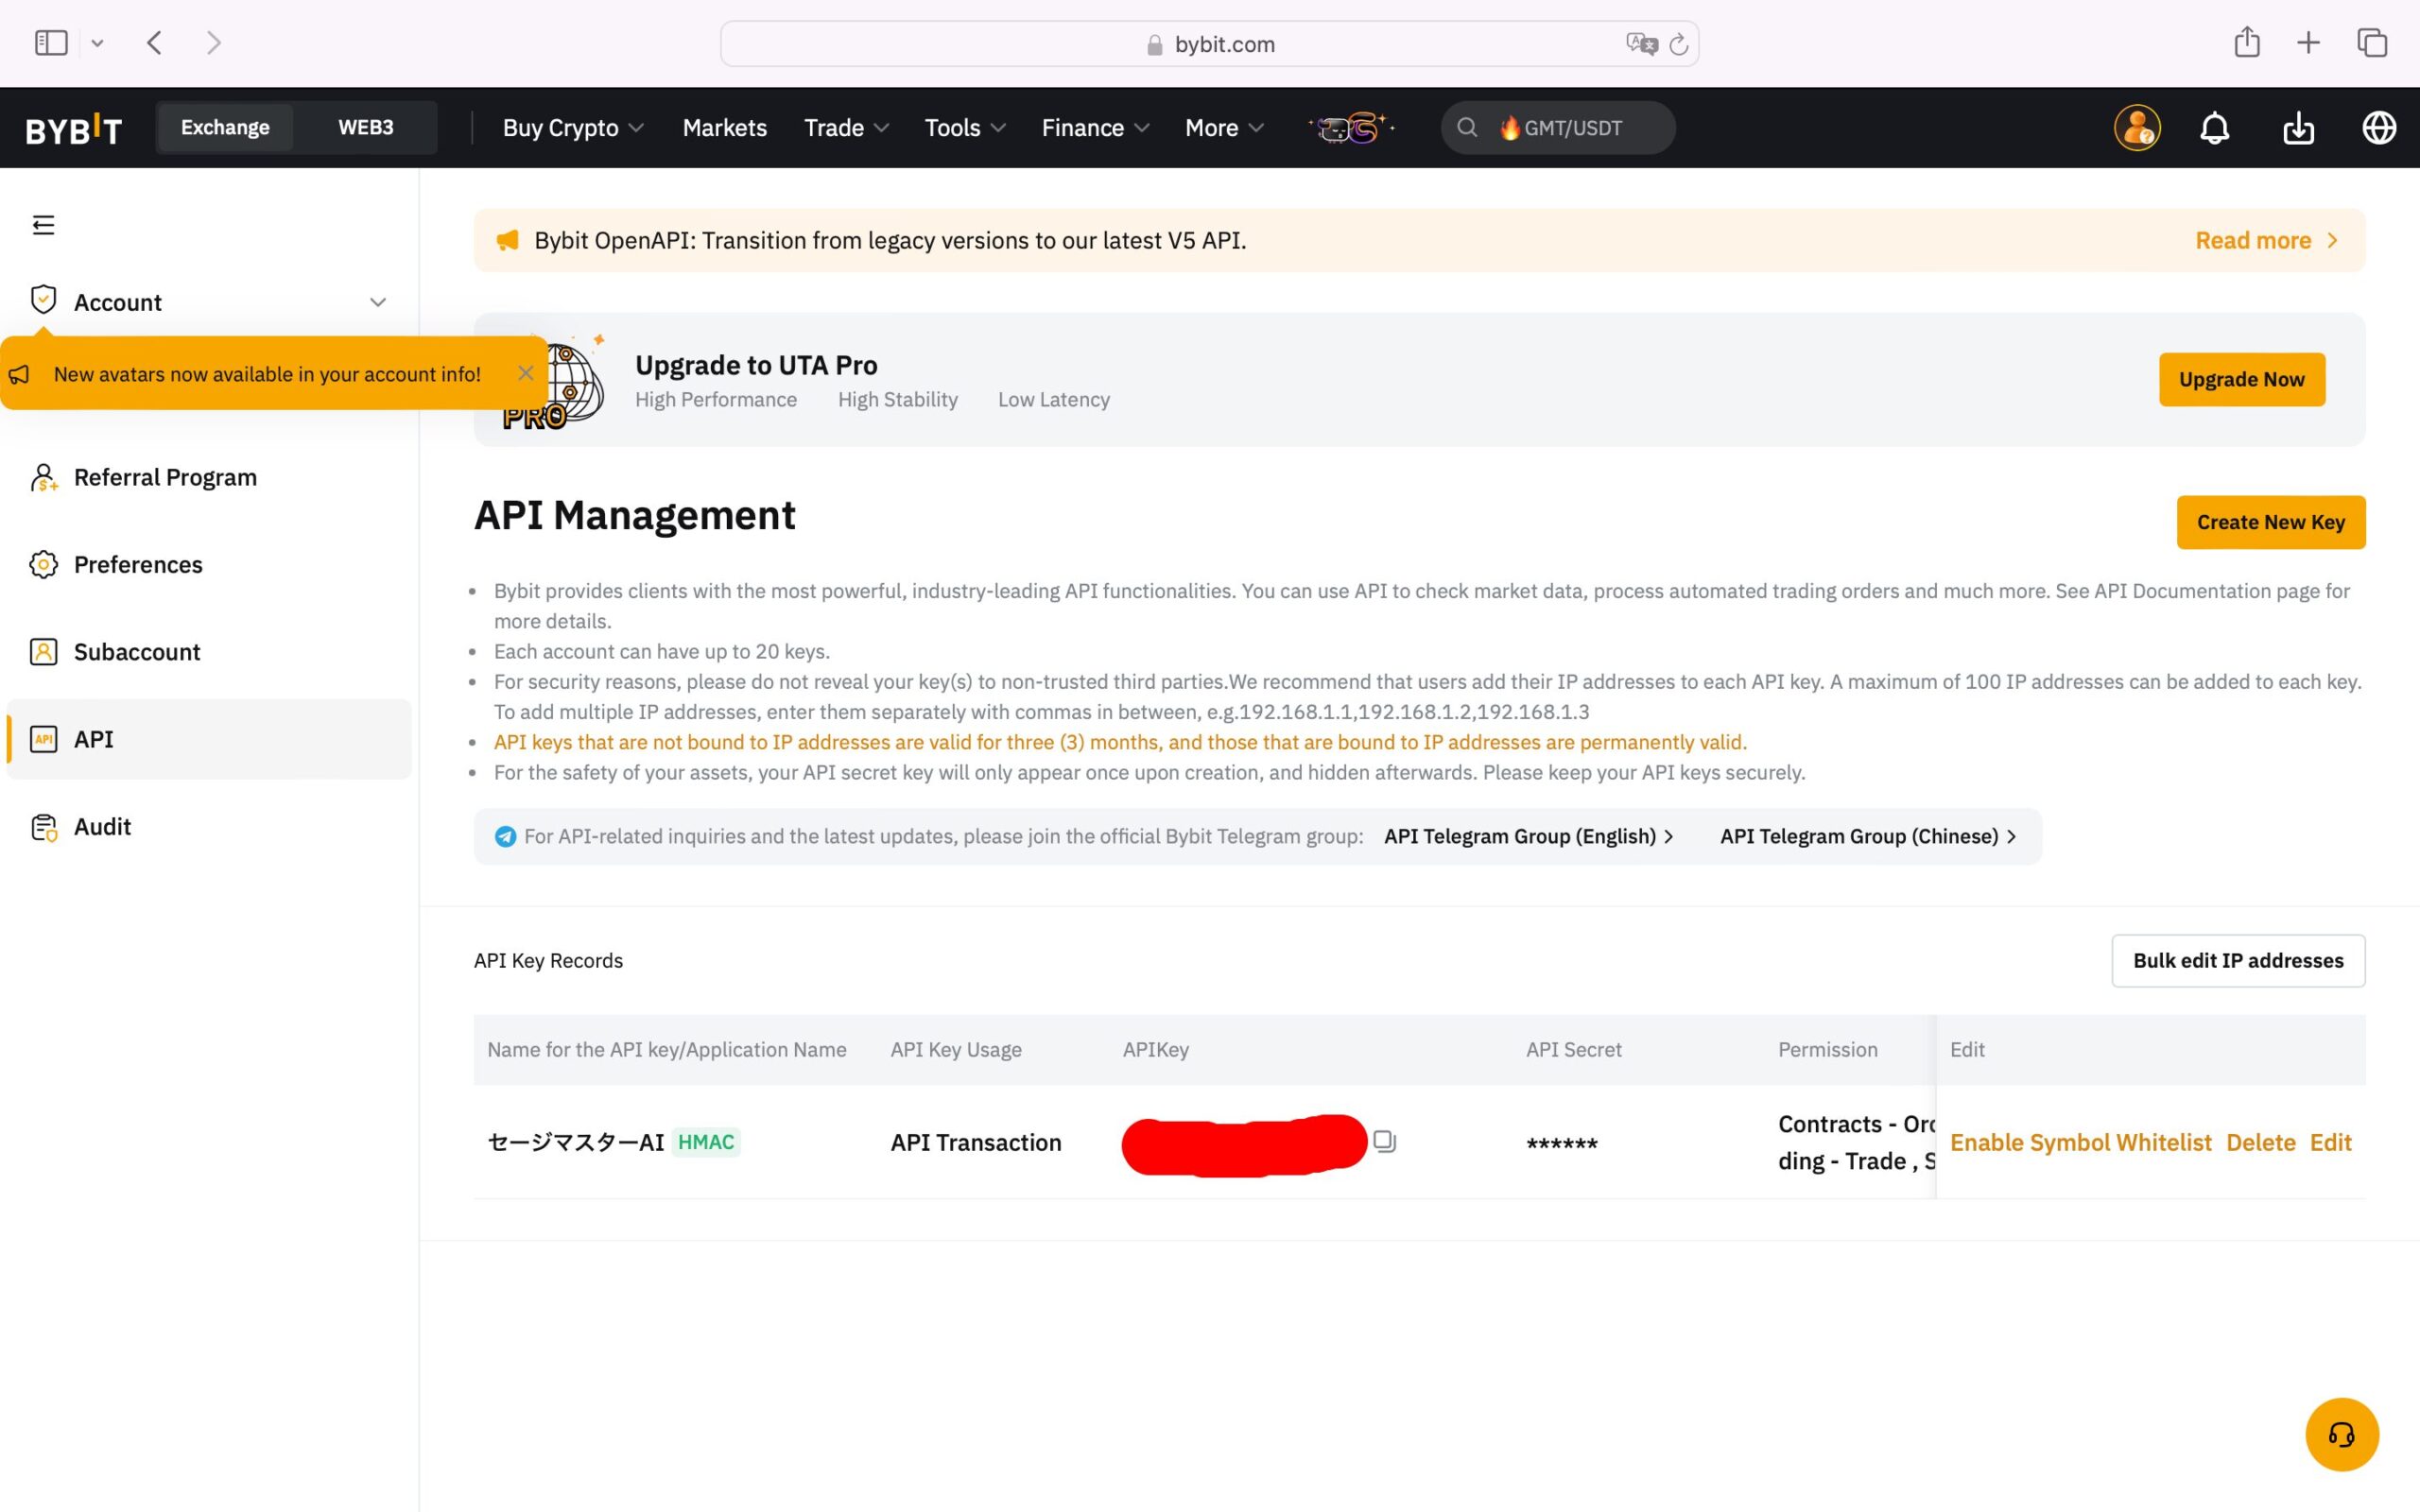Switch to the WEB3 toggle

pyautogui.click(x=365, y=128)
